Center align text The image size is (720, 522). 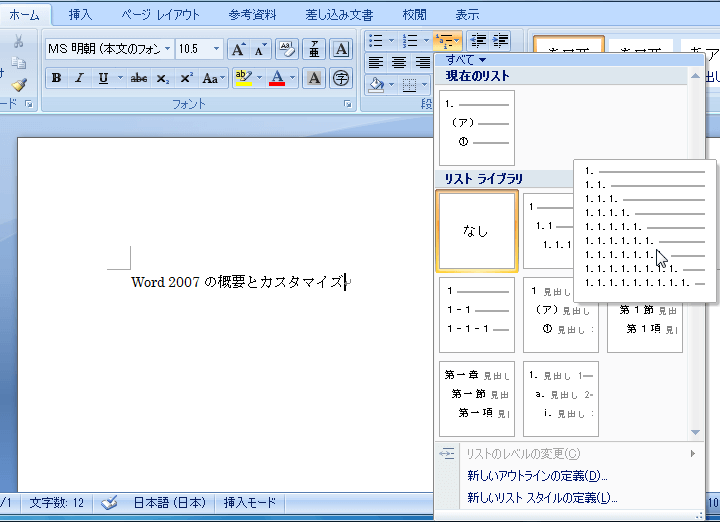point(399,62)
